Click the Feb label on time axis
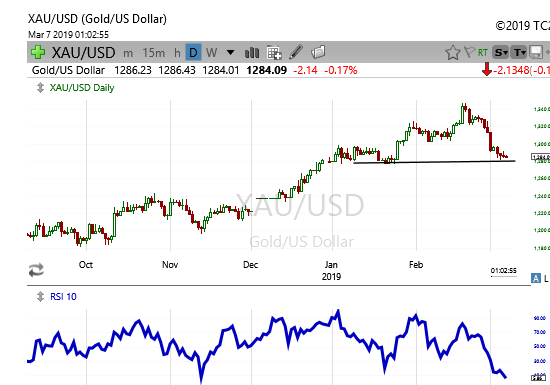Image resolution: width=550 pixels, height=385 pixels. click(x=416, y=265)
